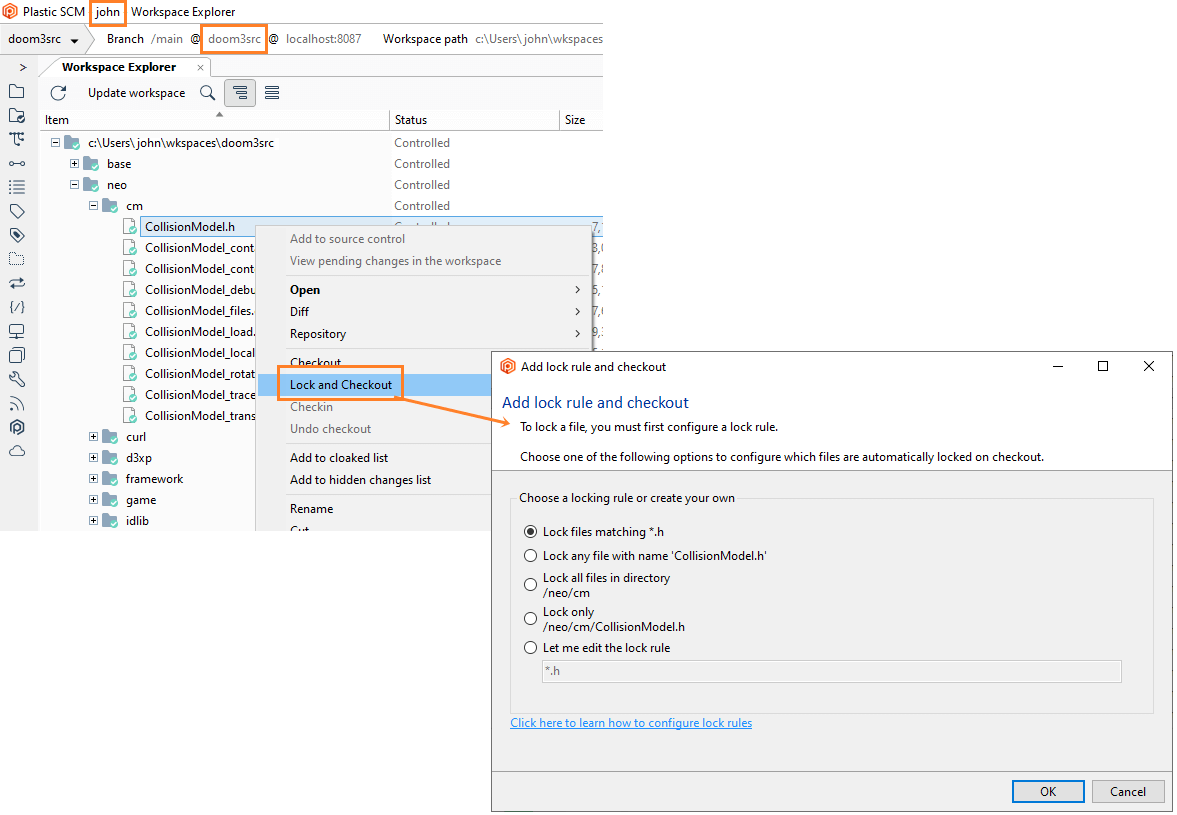Expand the left sidebar with the chevron
1177x815 pixels.
point(23,68)
